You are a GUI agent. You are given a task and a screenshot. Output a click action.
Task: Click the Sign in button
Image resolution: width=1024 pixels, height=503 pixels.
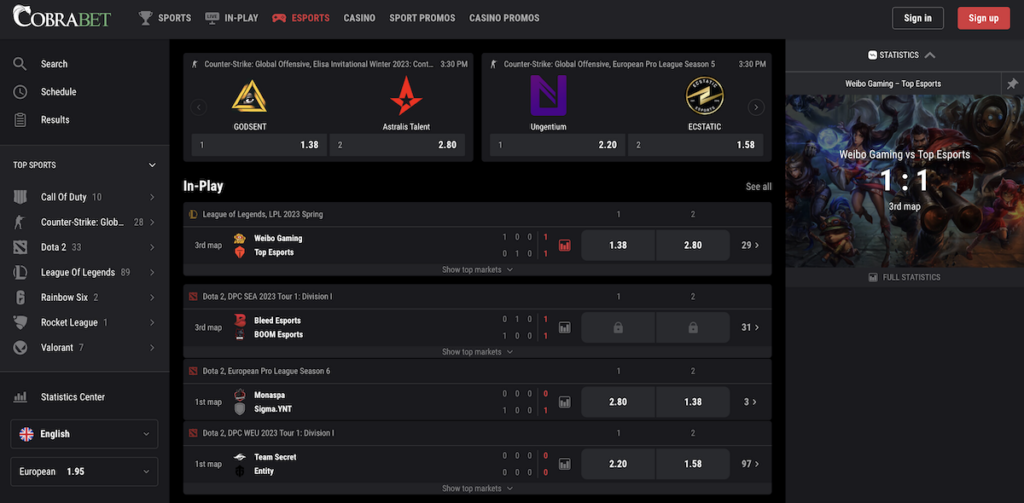[918, 18]
